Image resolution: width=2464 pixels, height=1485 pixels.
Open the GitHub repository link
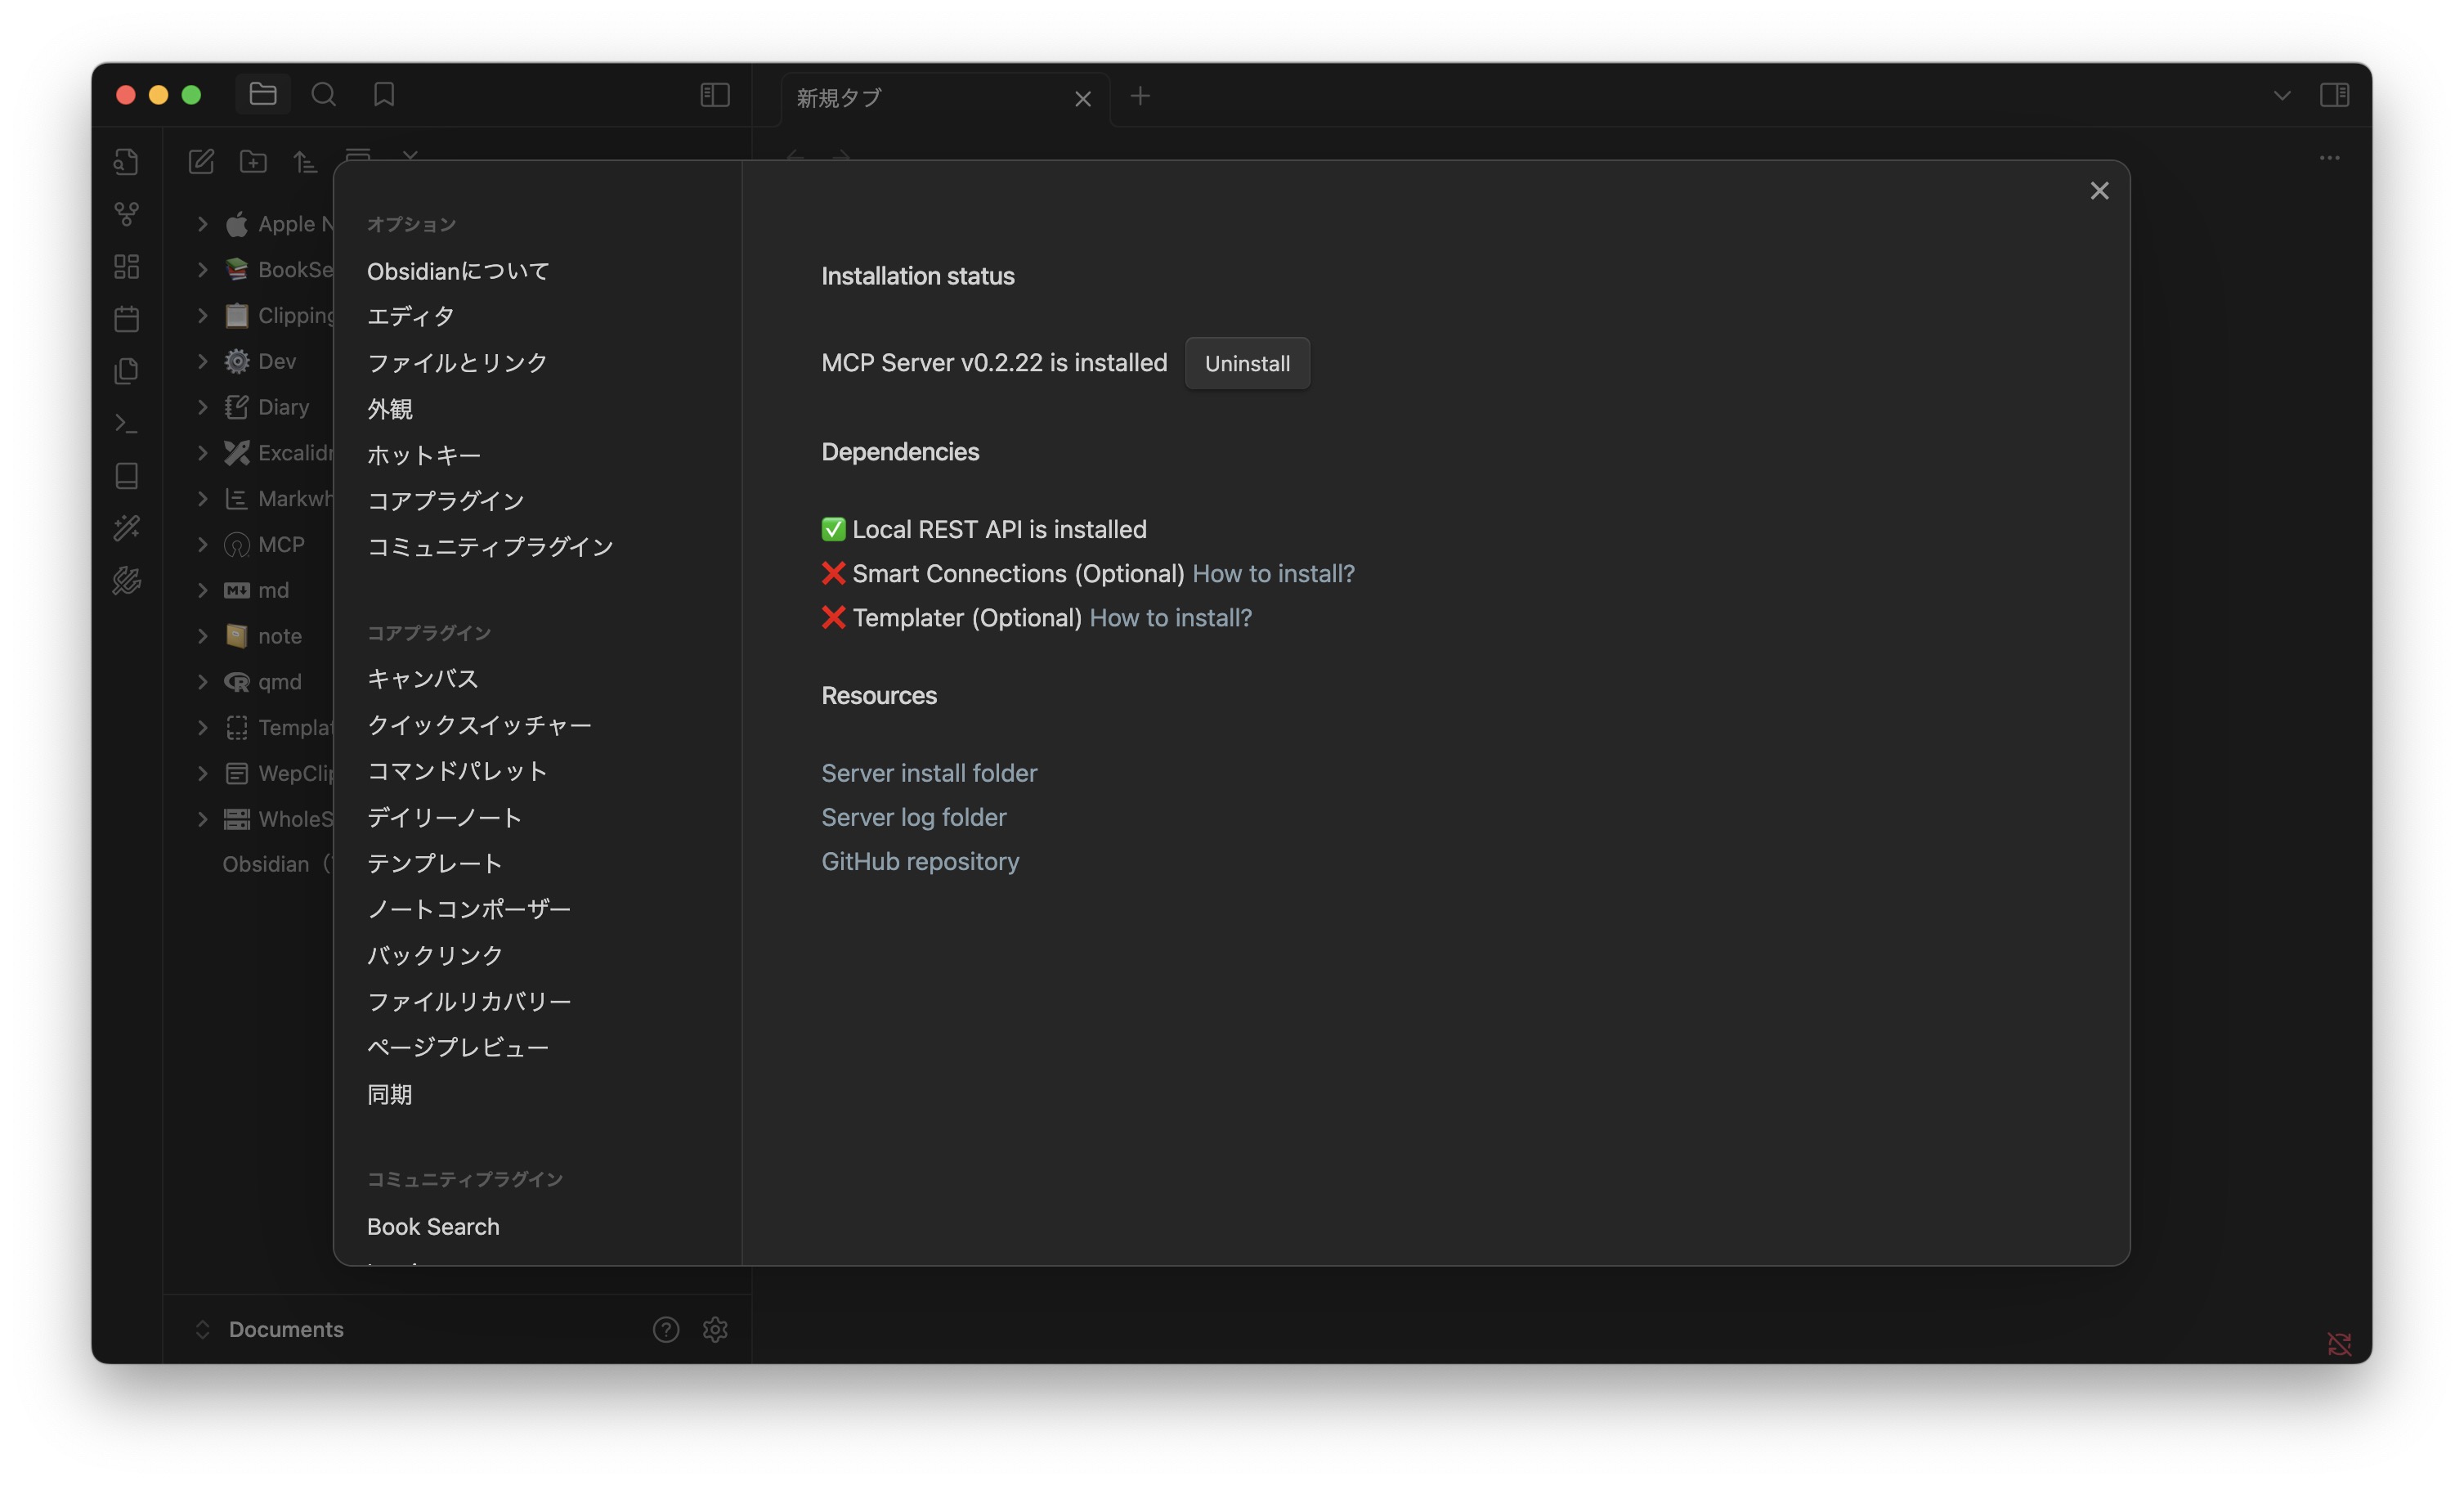pos(920,861)
